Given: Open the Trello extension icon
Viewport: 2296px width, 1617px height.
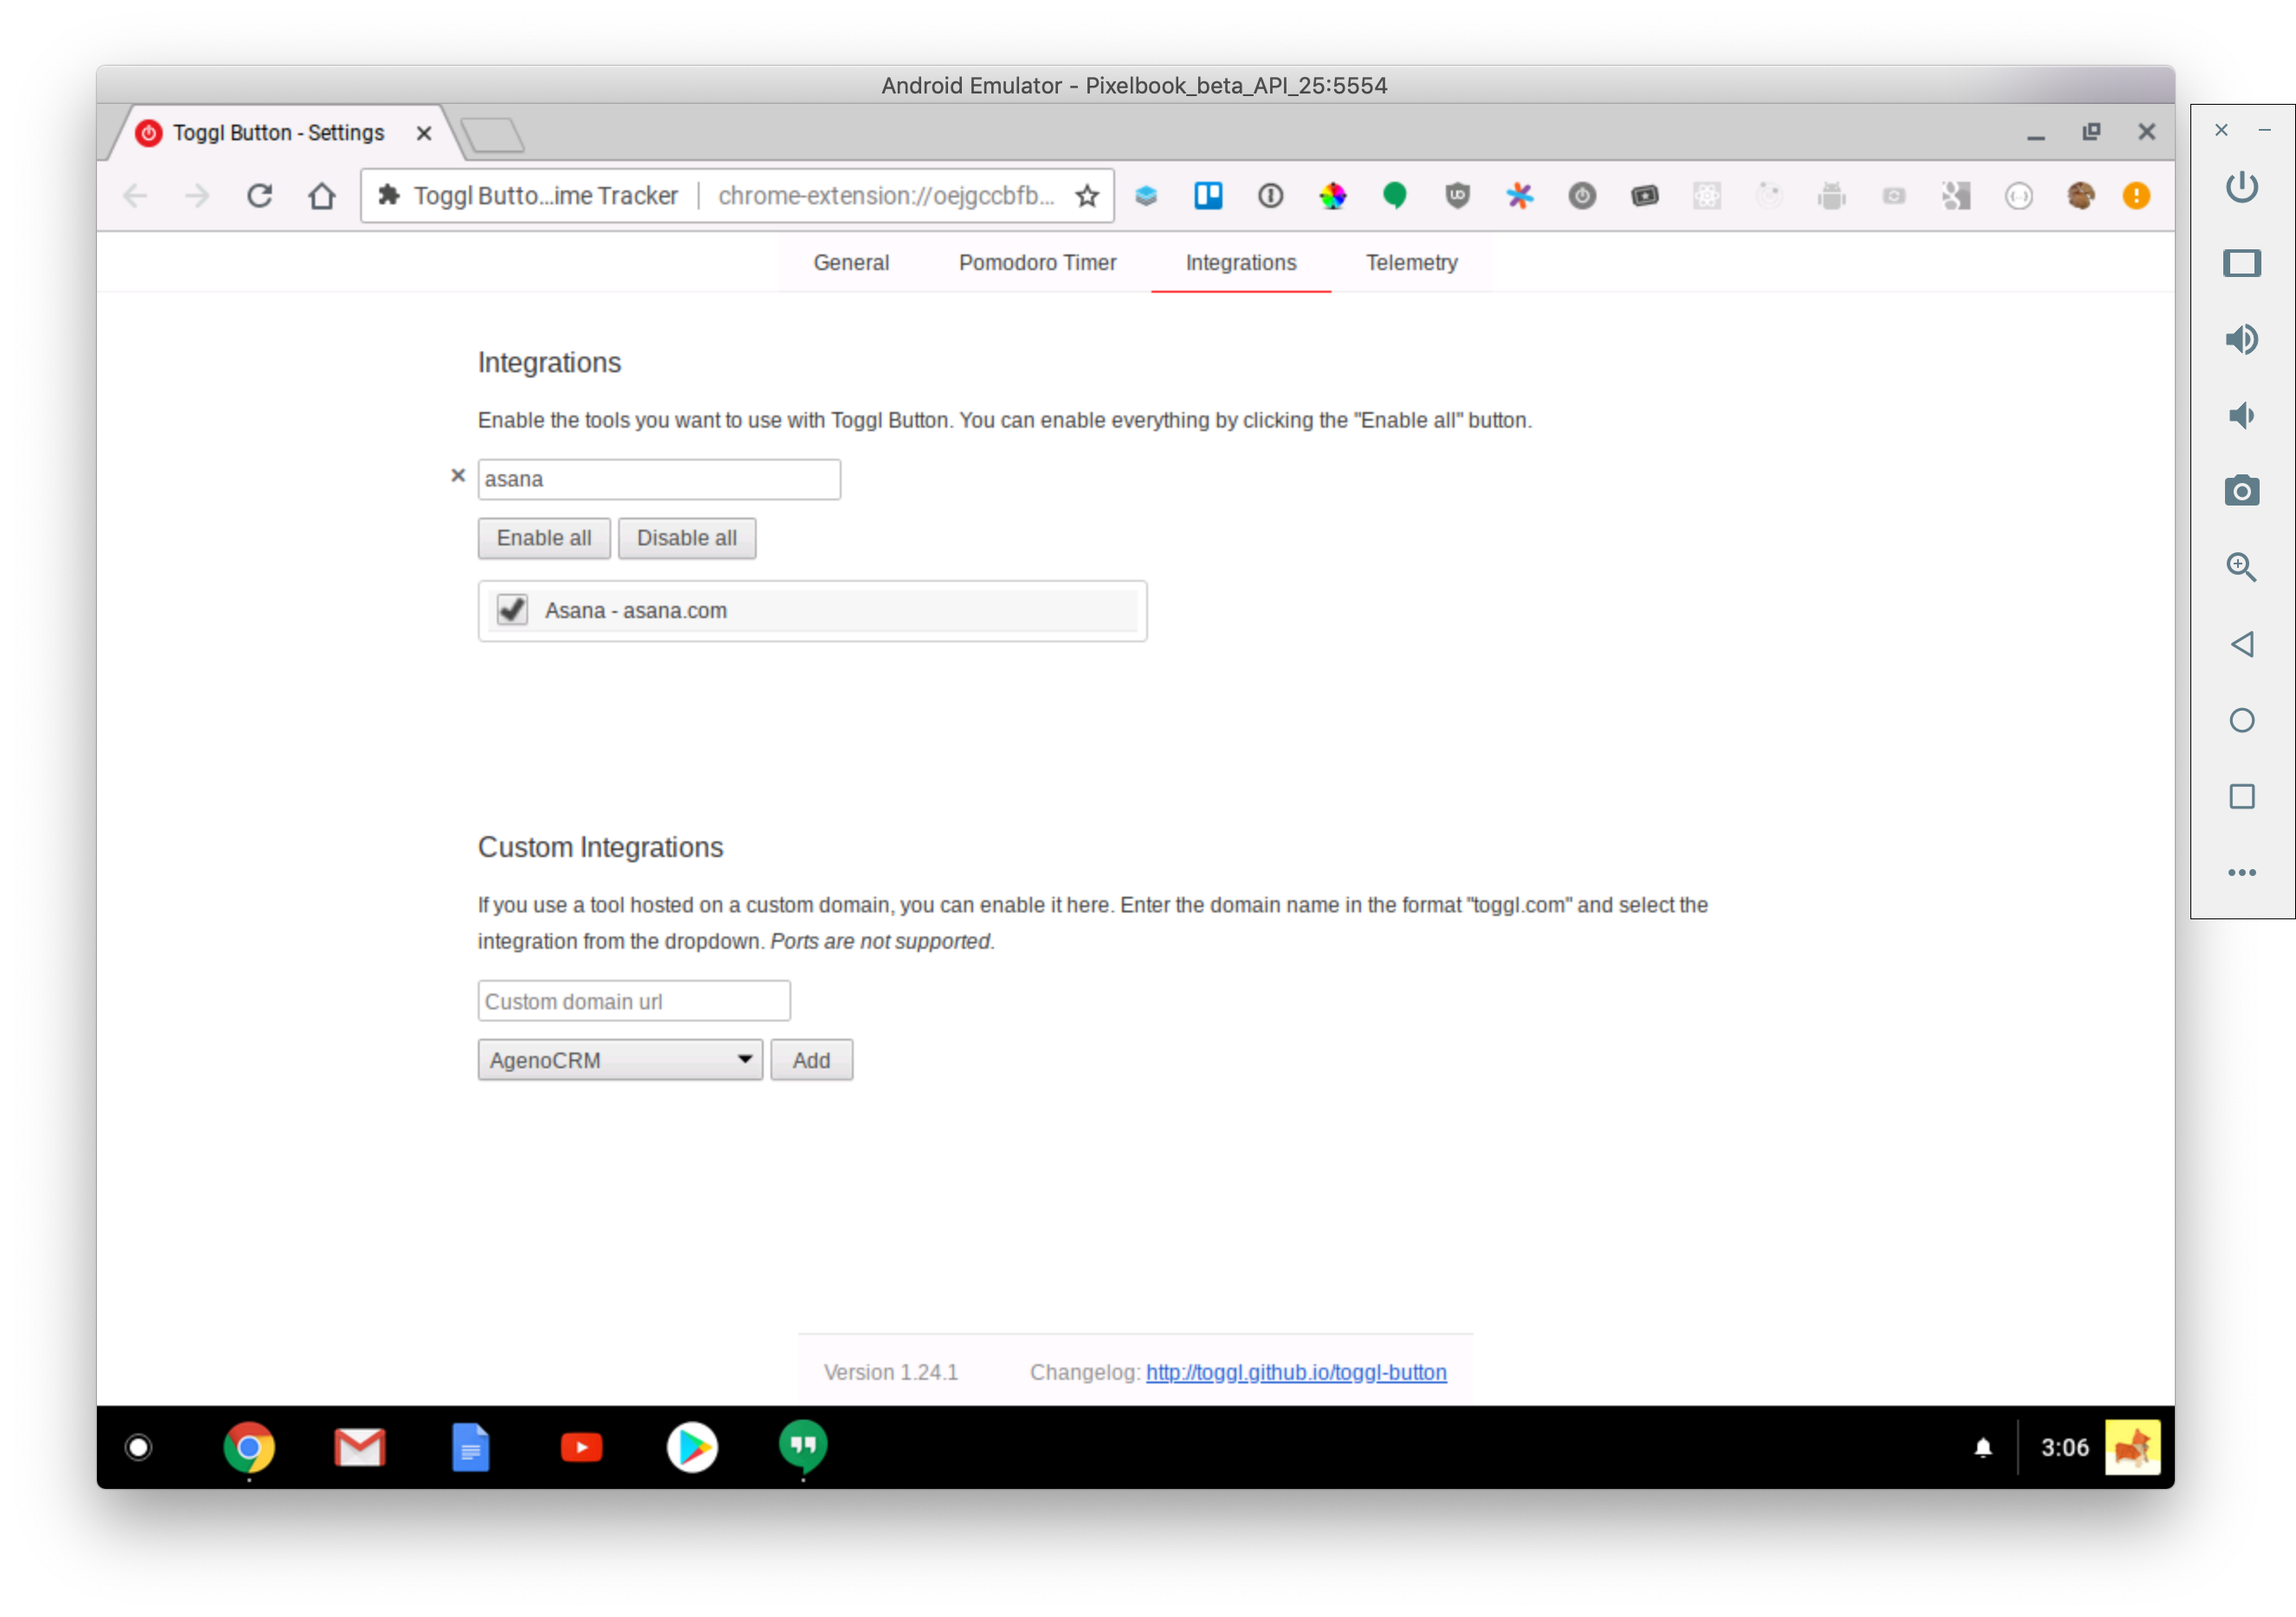Looking at the screenshot, I should pyautogui.click(x=1208, y=196).
